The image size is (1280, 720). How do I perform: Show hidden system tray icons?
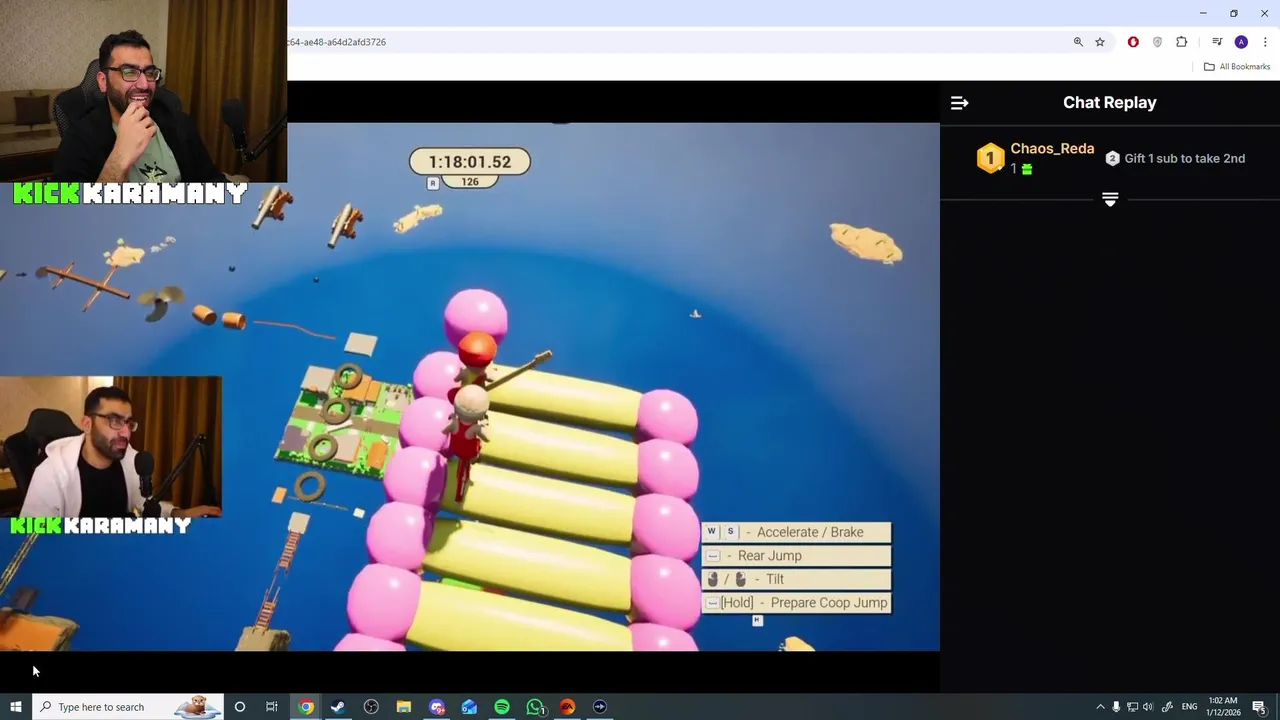pyautogui.click(x=1100, y=707)
